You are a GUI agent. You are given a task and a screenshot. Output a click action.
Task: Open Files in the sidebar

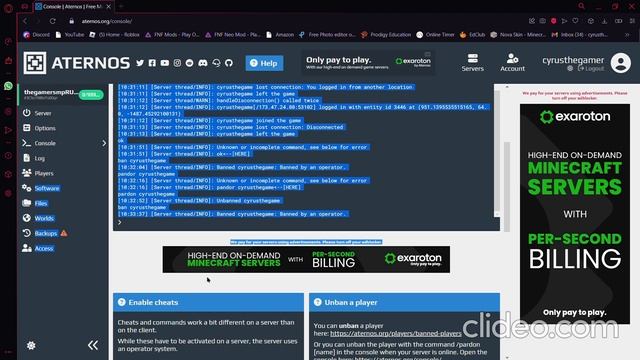35,203
